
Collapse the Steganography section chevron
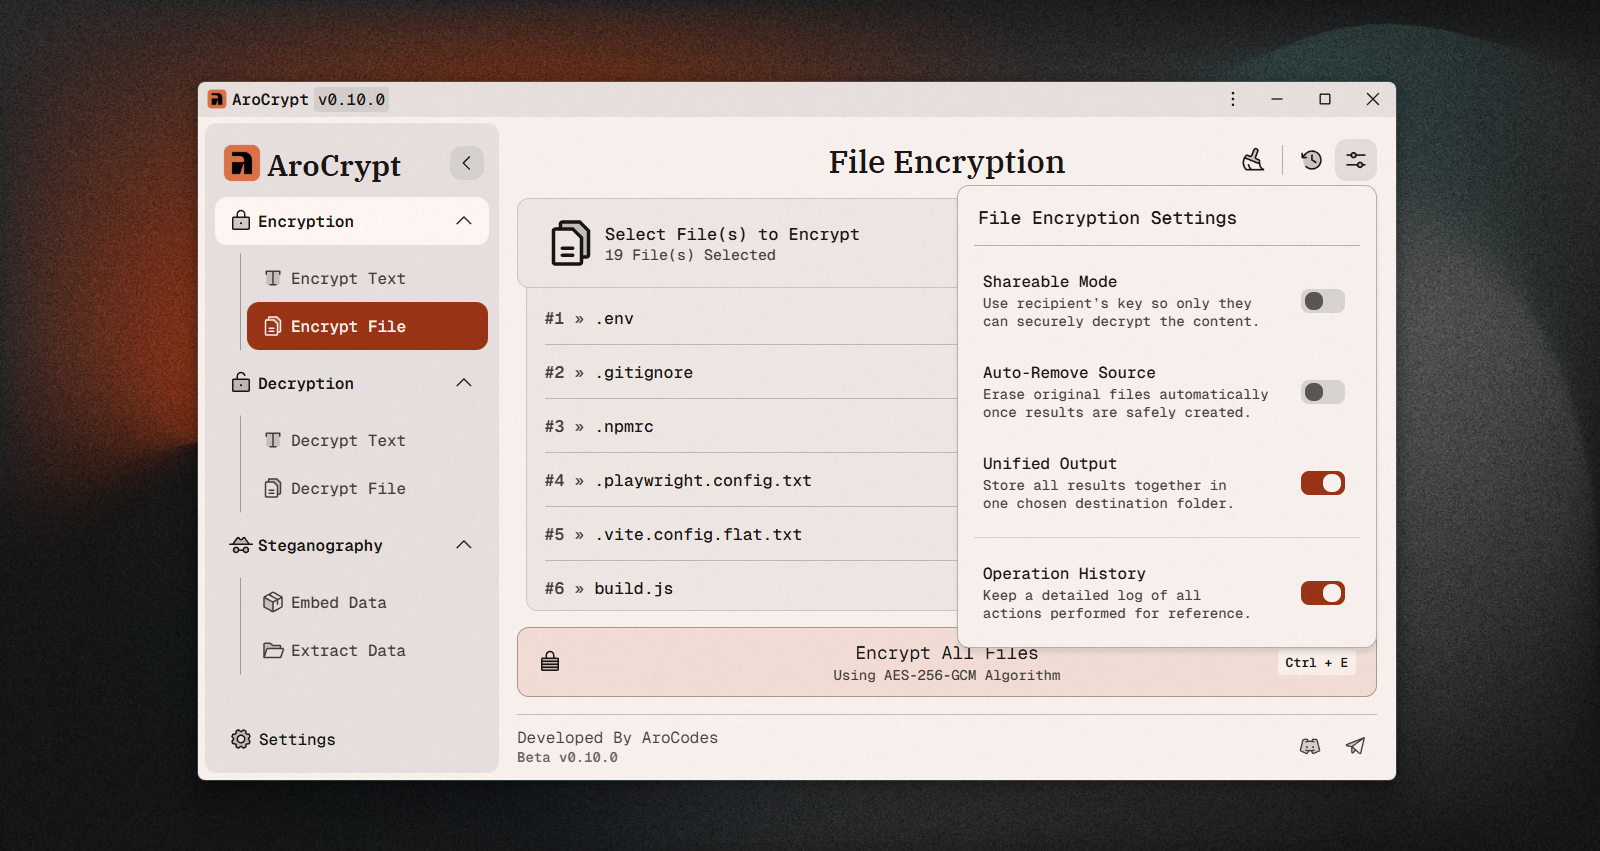coord(464,545)
